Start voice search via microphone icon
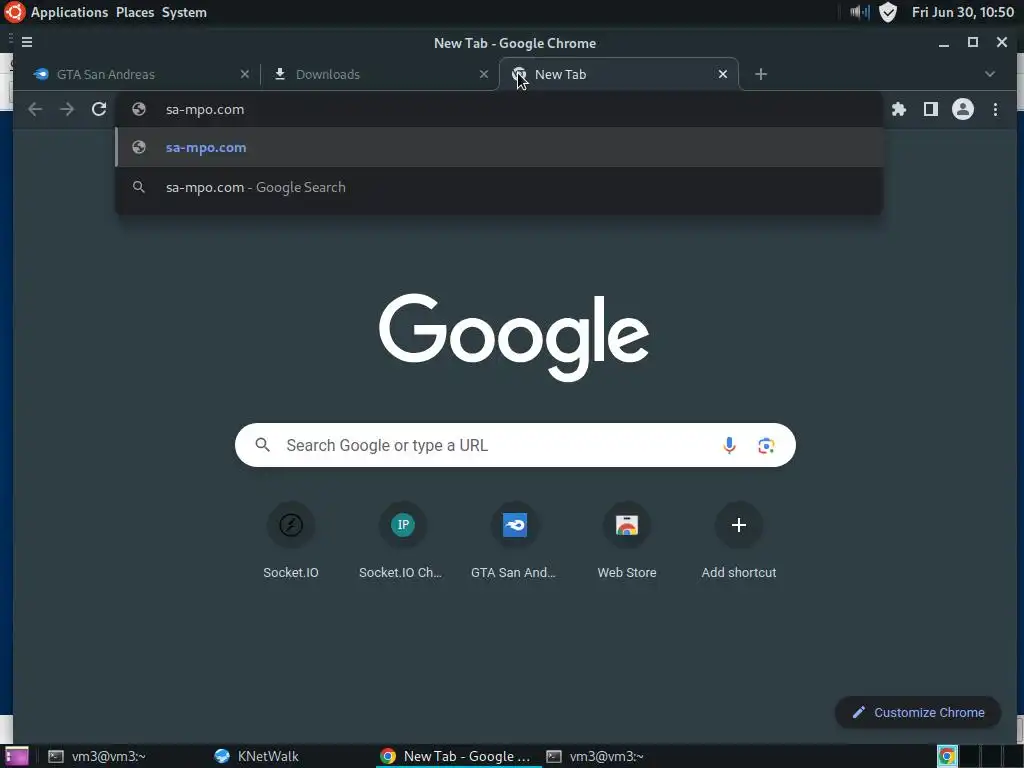Image resolution: width=1024 pixels, height=768 pixels. (729, 445)
